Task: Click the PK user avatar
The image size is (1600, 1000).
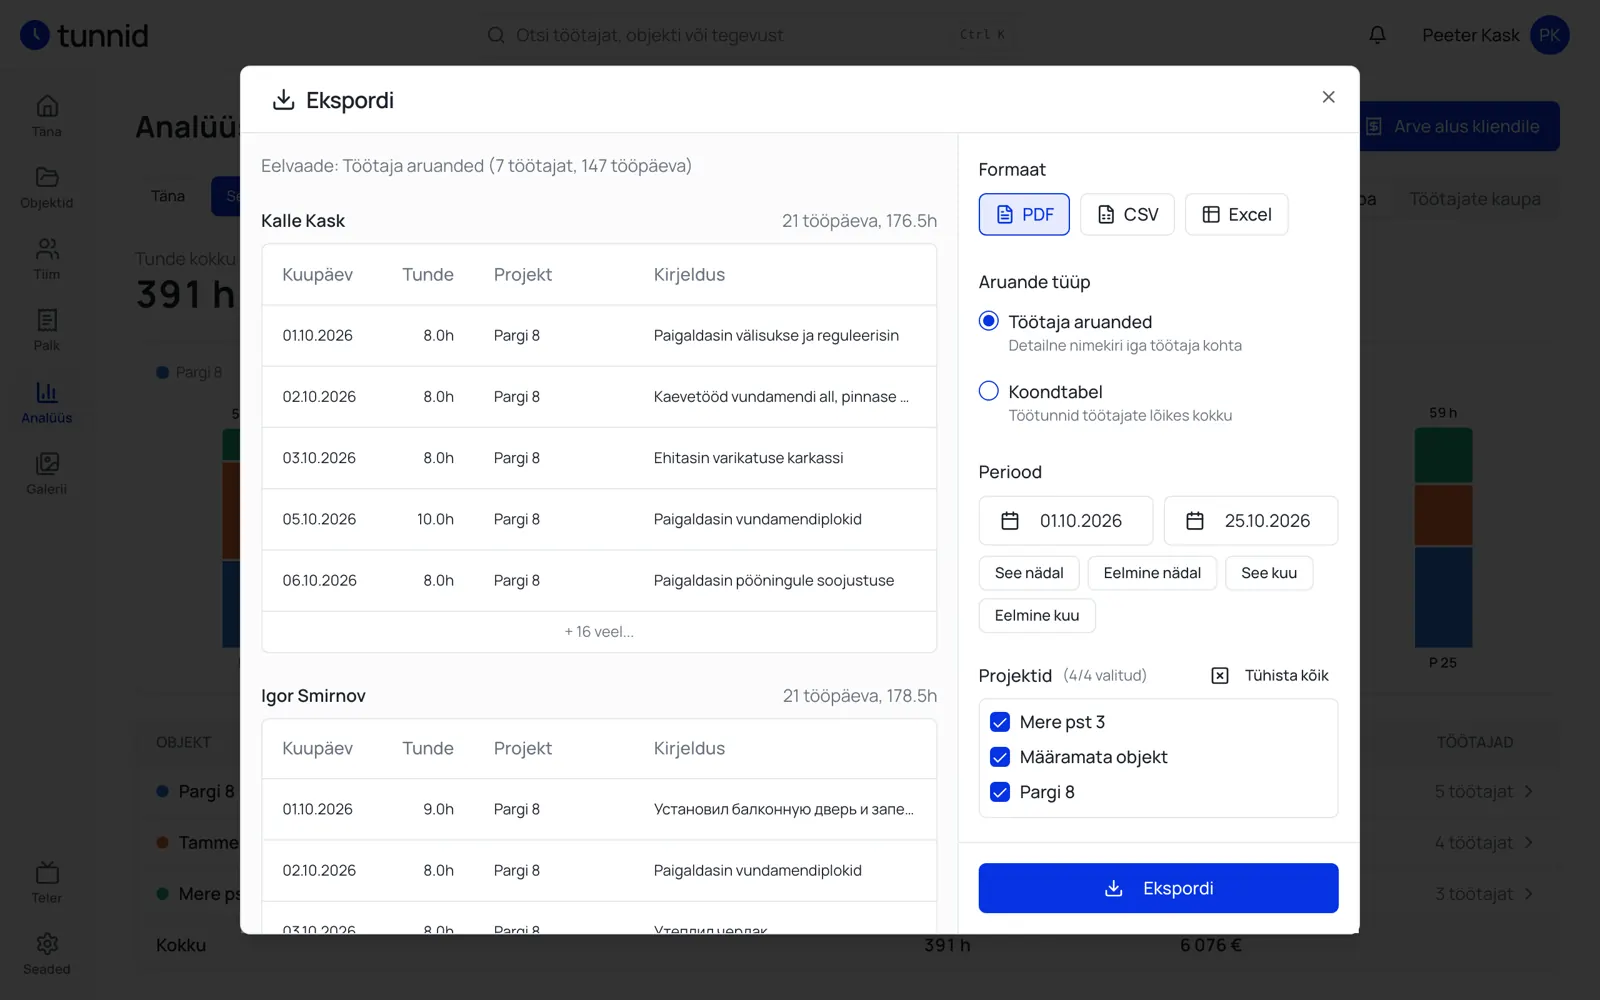Action: pos(1549,35)
